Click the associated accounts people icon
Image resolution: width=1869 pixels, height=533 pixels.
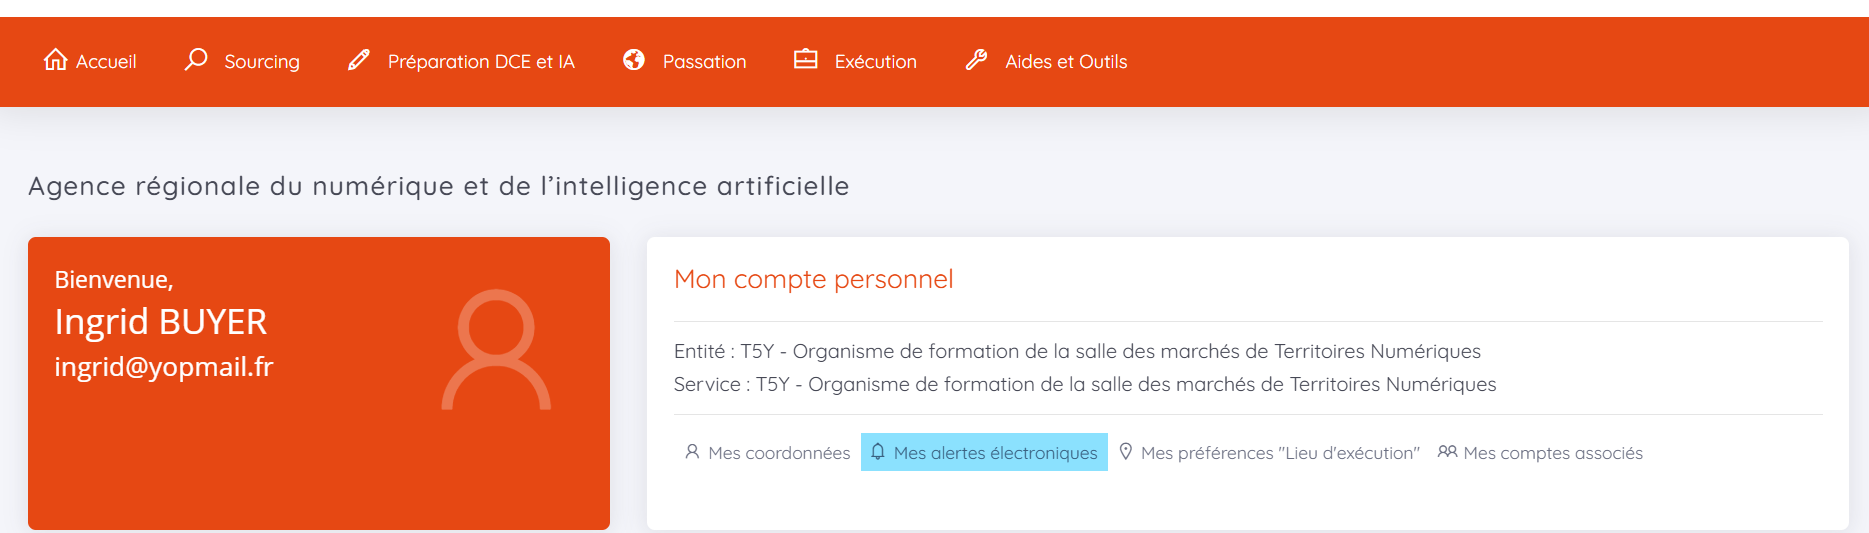[x=1447, y=452]
